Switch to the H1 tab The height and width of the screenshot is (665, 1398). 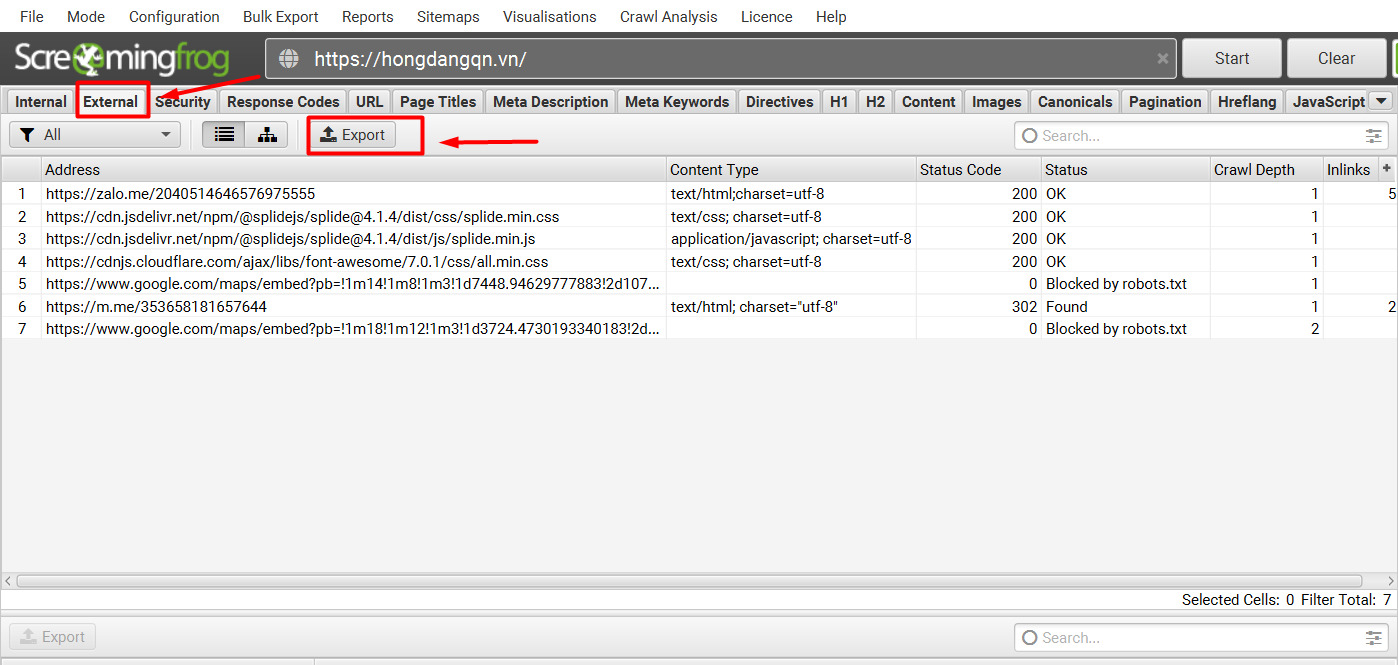[839, 102]
